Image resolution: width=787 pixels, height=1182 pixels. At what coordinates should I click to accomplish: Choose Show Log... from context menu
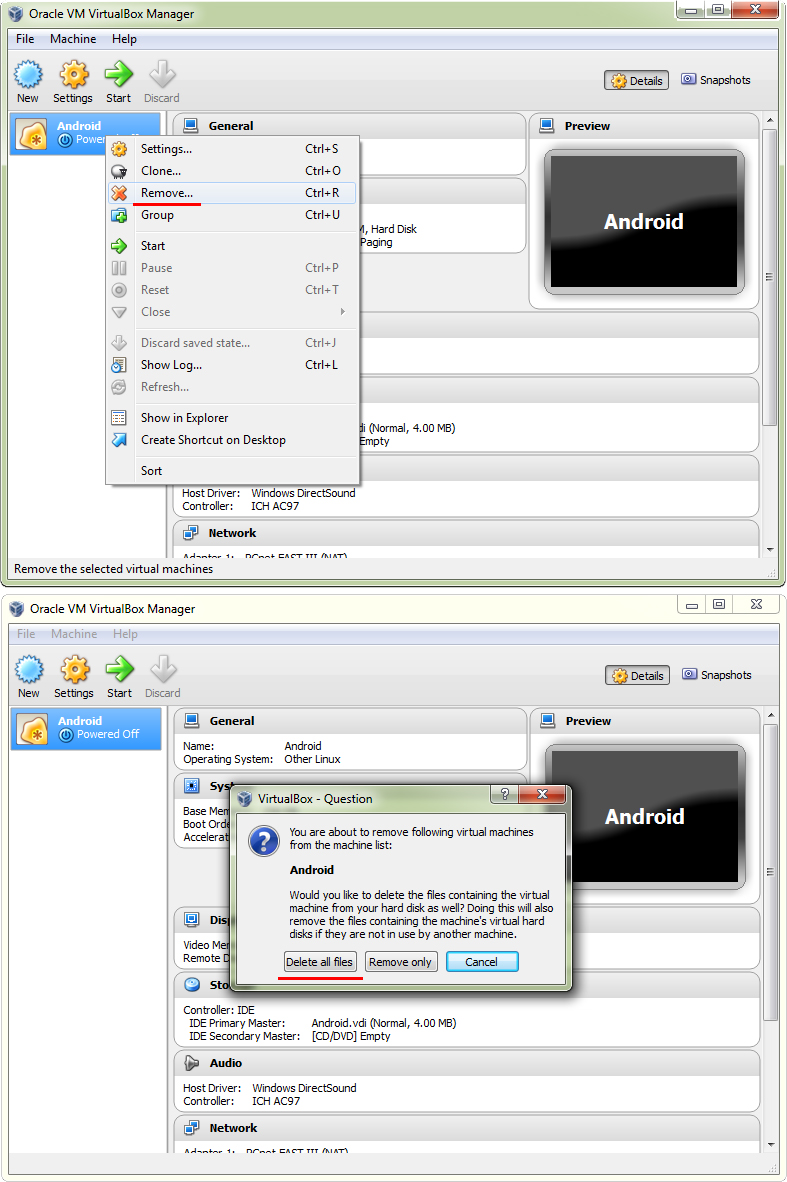pos(232,365)
